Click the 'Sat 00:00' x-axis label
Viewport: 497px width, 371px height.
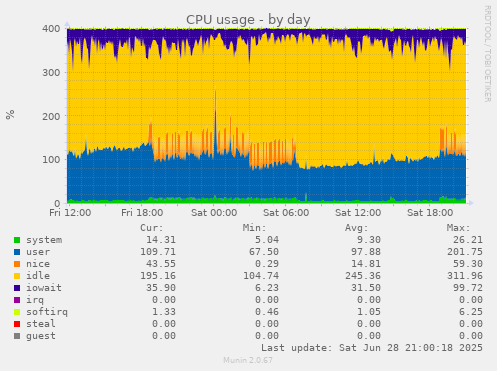point(214,213)
